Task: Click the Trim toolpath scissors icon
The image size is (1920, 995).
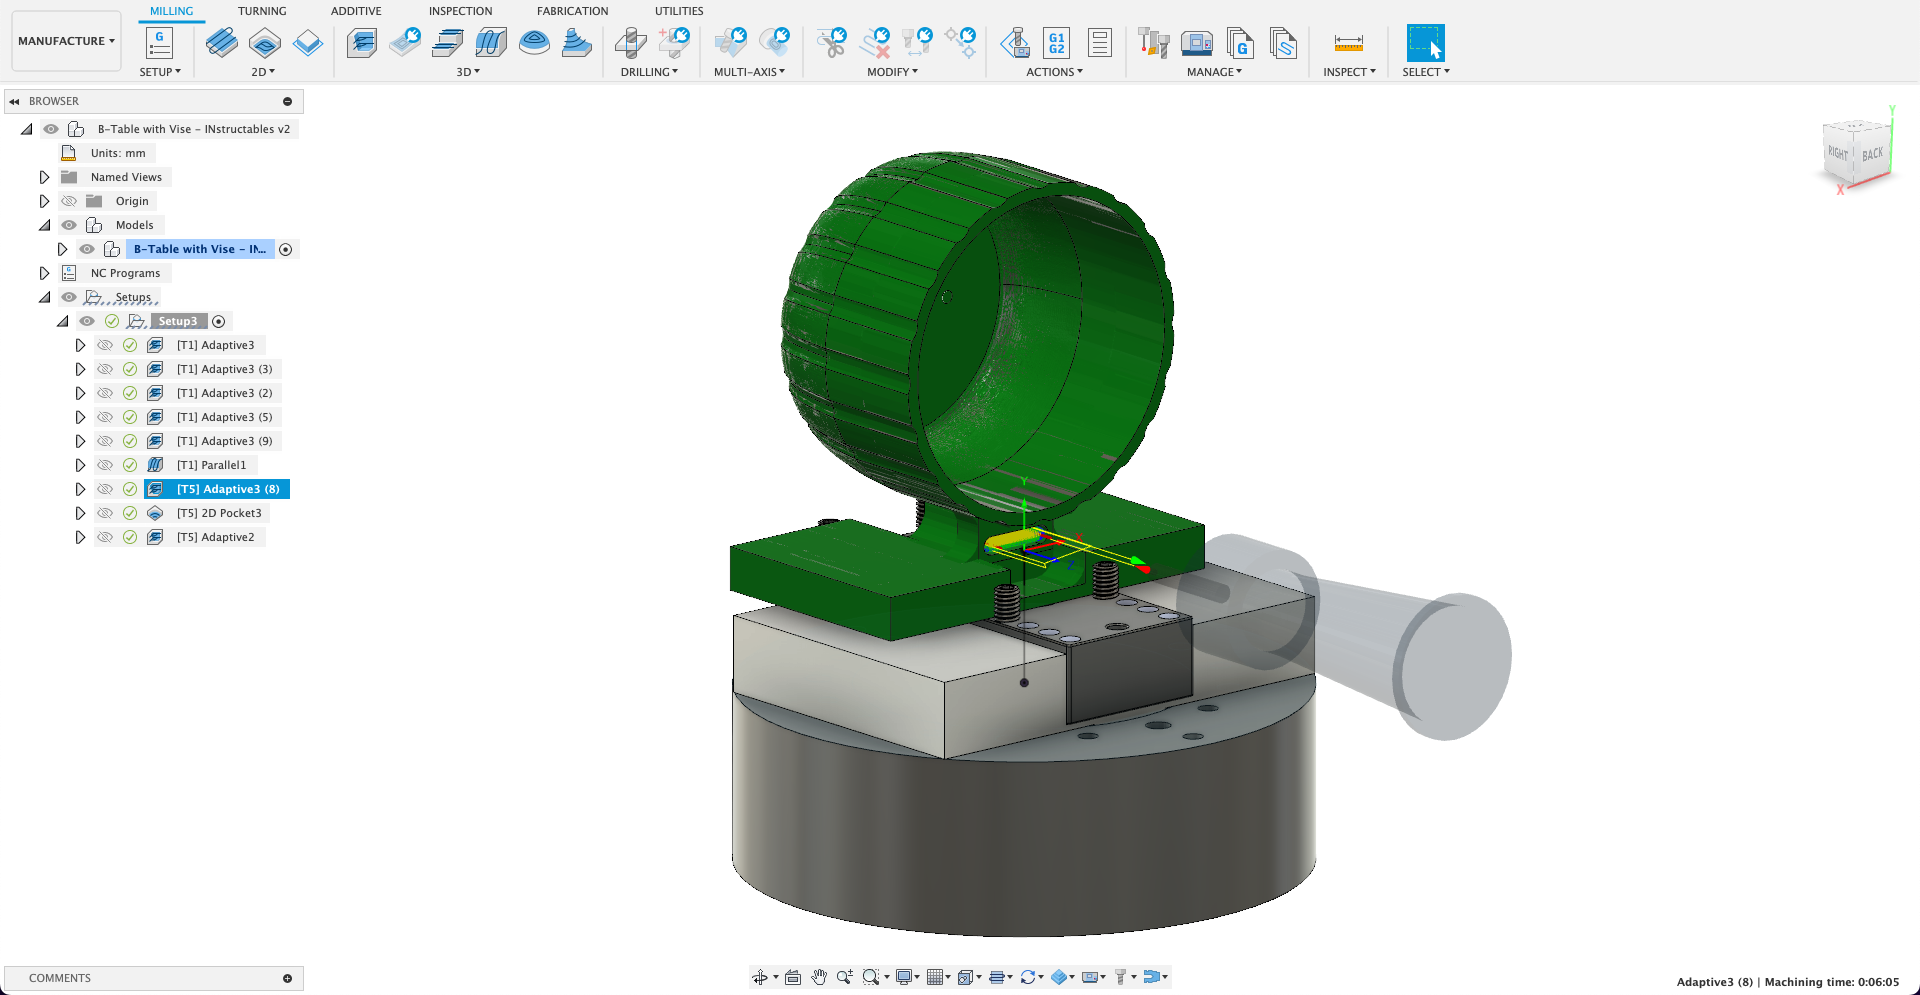Action: tap(831, 43)
